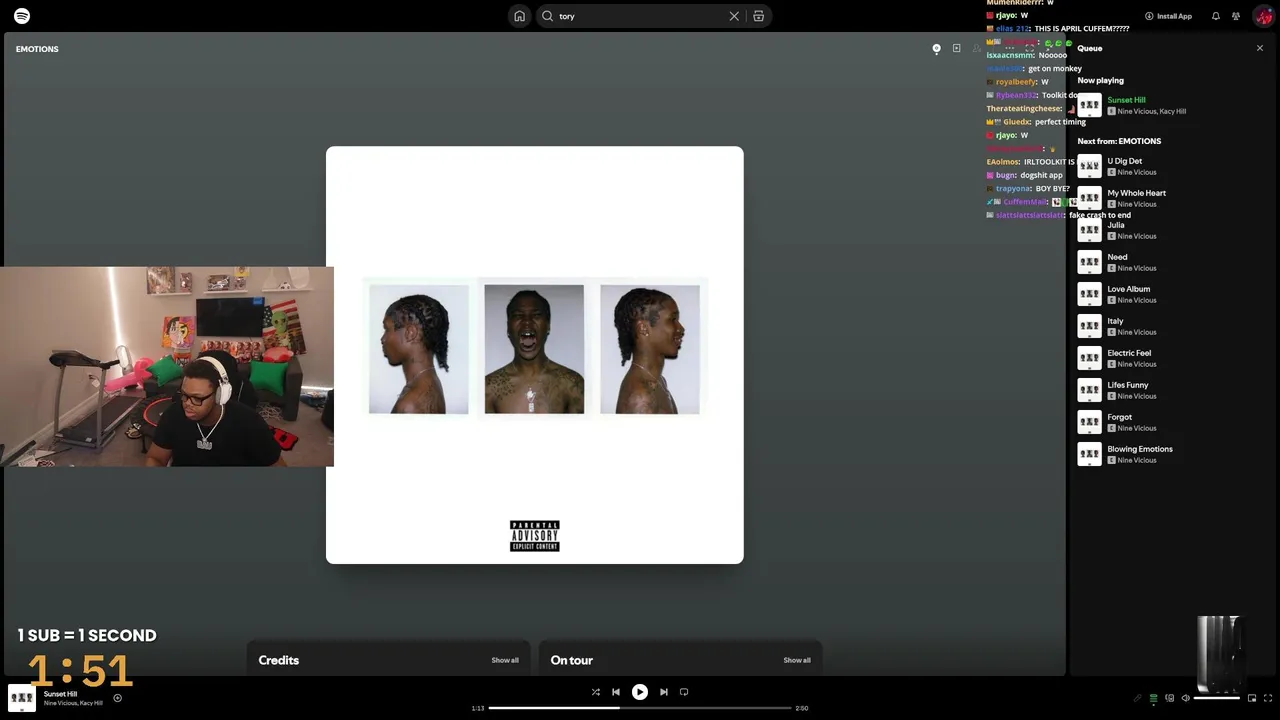
Task: Open Nine Vicious artist under Love Album
Action: click(1136, 300)
